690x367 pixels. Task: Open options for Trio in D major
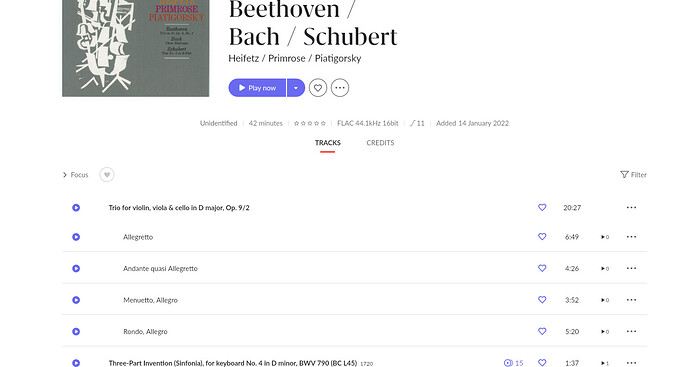(x=631, y=207)
